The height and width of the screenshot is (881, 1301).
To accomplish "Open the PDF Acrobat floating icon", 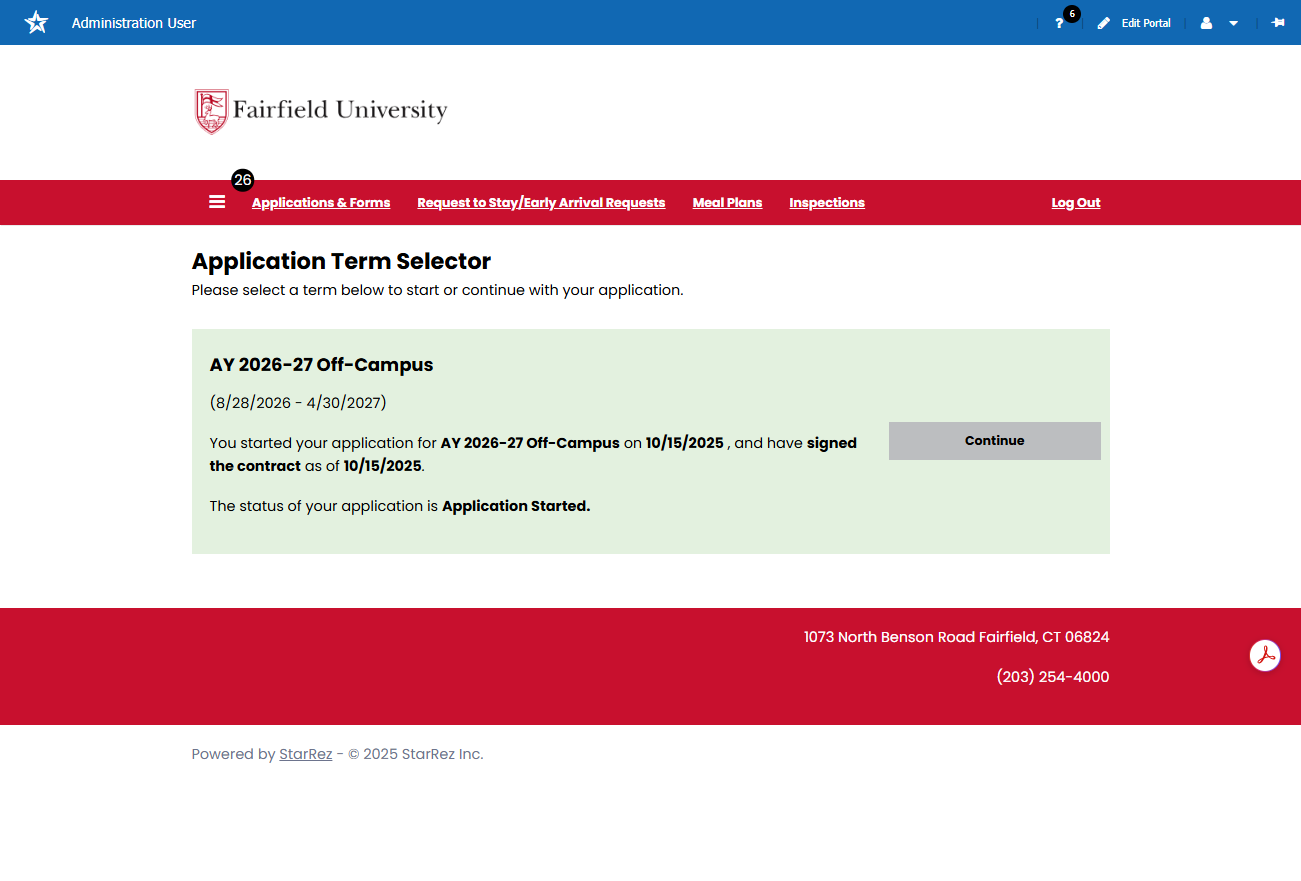I will (x=1266, y=656).
